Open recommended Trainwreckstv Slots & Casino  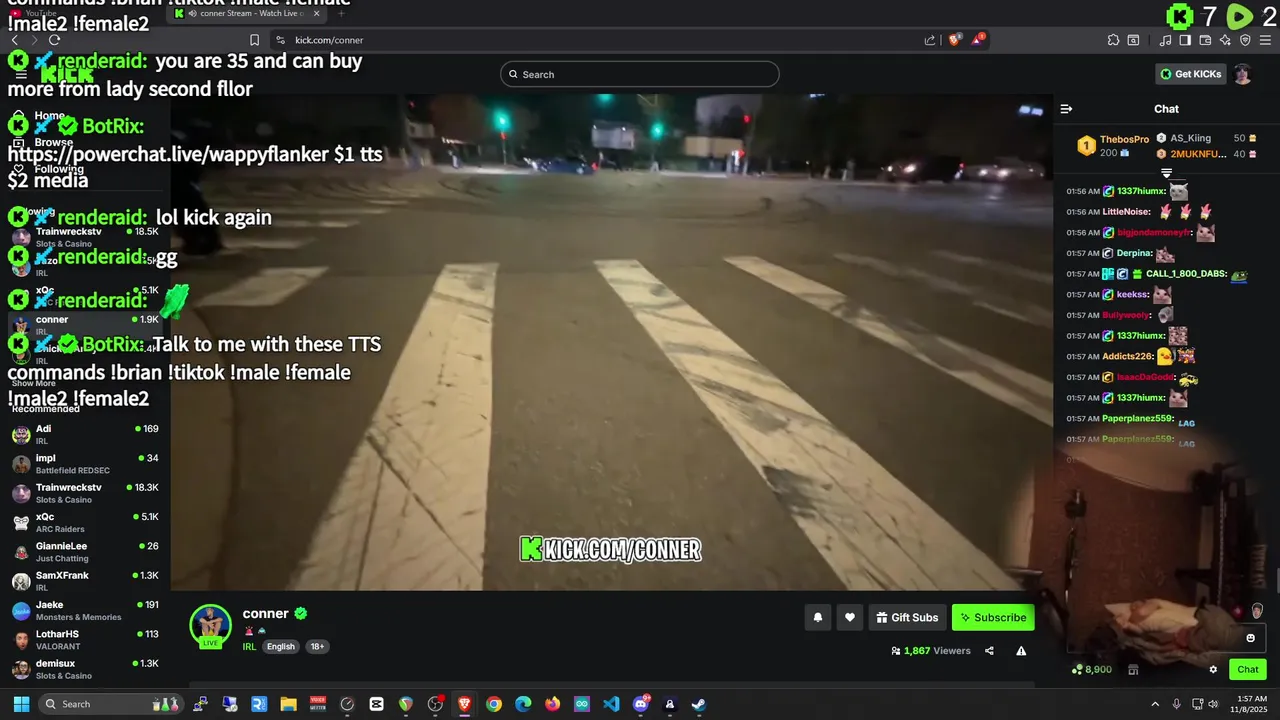pos(85,493)
